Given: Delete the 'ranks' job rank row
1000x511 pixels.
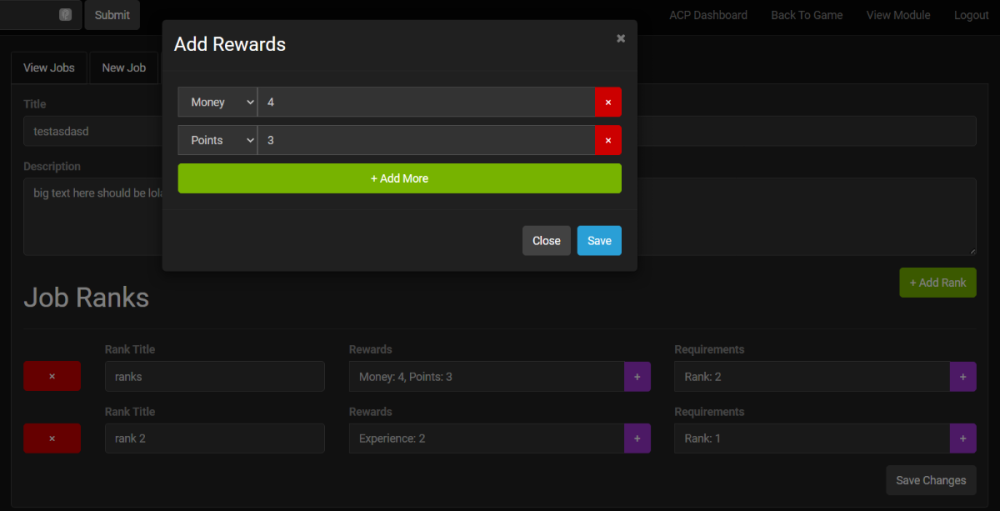Looking at the screenshot, I should click(52, 376).
